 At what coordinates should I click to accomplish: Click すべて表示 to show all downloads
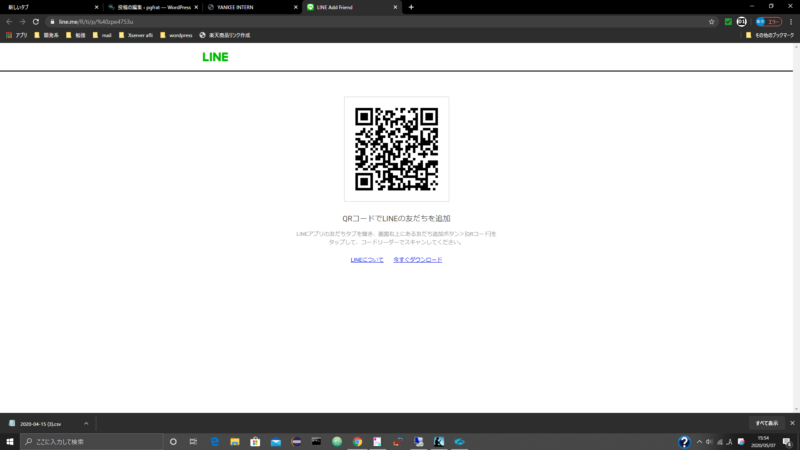[767, 423]
